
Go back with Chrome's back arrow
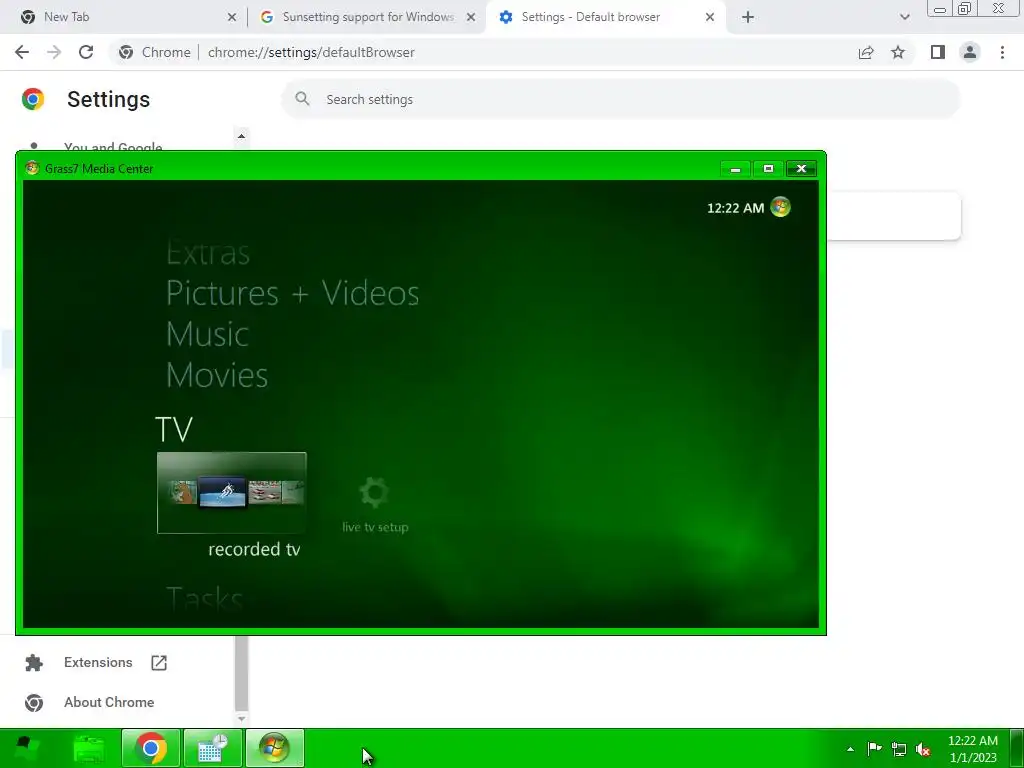click(x=22, y=52)
